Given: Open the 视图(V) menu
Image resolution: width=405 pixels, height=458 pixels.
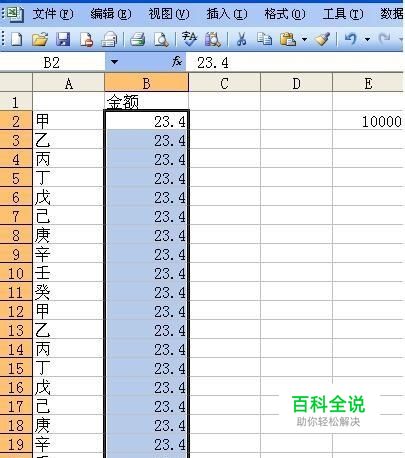Looking at the screenshot, I should click(169, 14).
